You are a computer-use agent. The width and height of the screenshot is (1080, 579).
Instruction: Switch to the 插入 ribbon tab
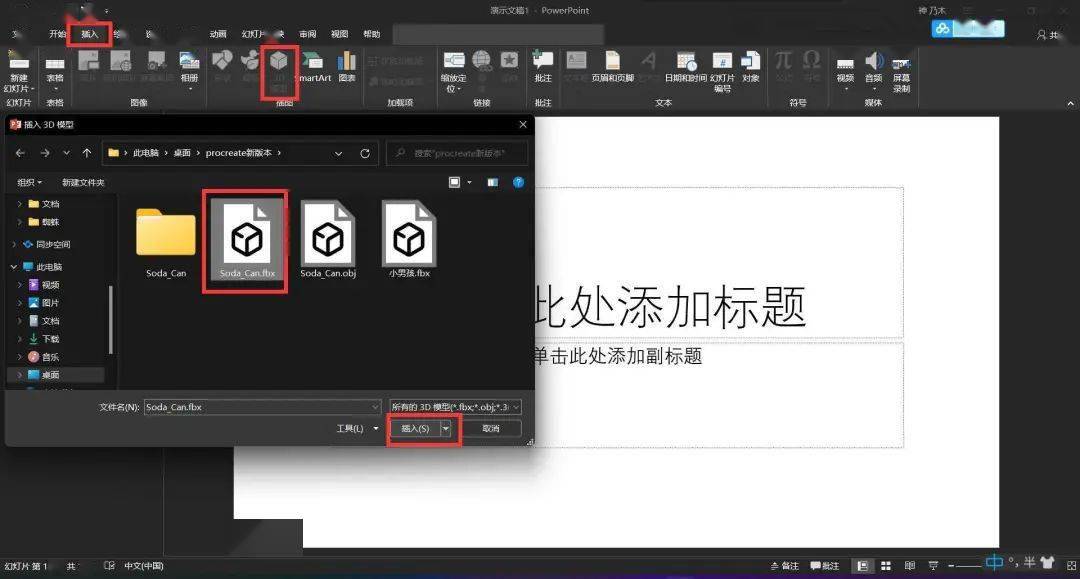point(90,33)
